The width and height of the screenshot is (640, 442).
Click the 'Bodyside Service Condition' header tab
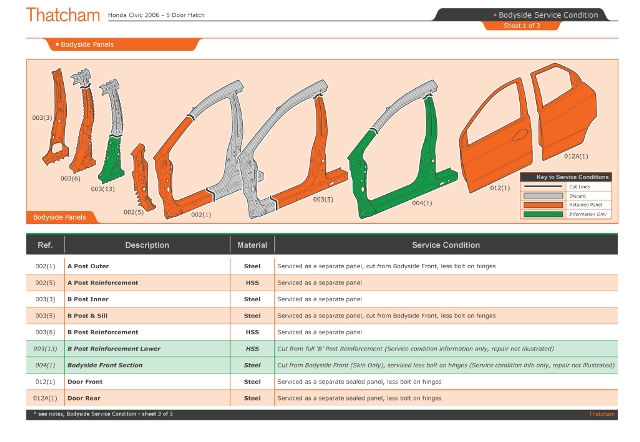(548, 15)
